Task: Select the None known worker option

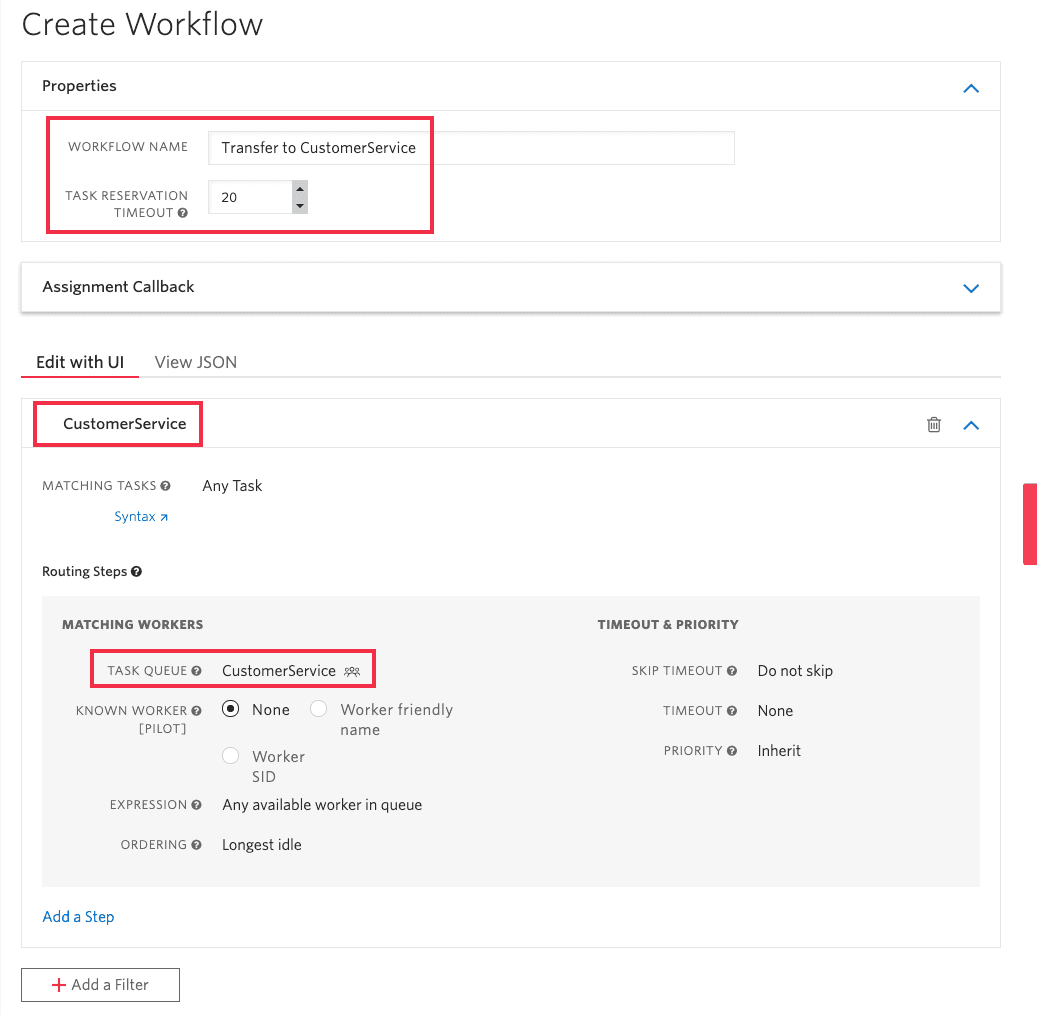Action: pyautogui.click(x=230, y=709)
